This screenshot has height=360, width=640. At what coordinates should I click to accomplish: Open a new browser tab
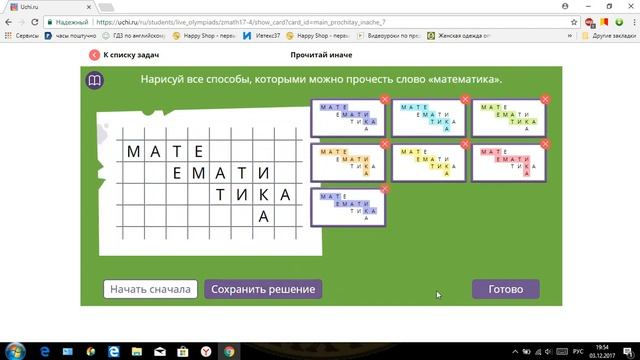pyautogui.click(x=106, y=7)
